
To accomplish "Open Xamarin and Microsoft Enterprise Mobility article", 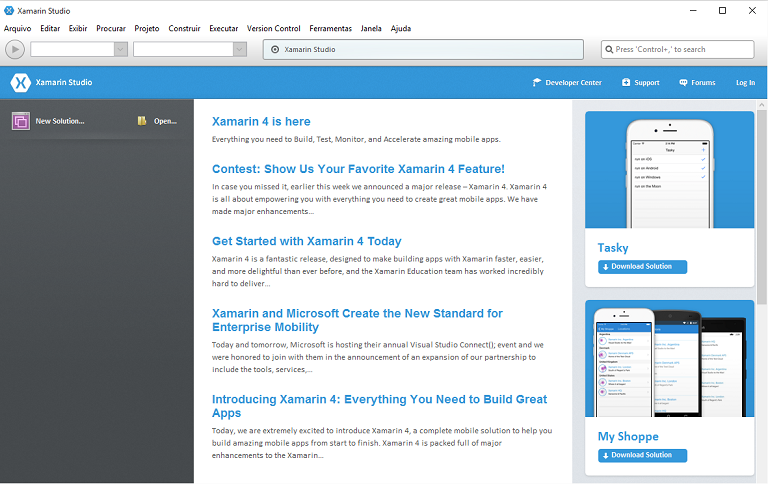I will 357,320.
